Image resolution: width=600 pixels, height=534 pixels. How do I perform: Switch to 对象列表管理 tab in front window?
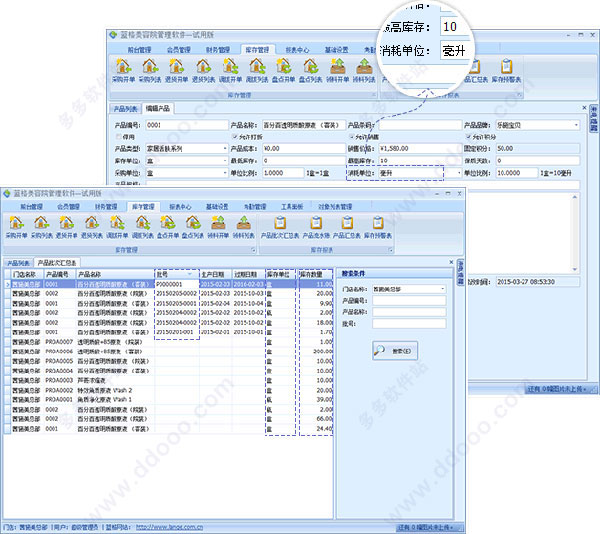(x=335, y=207)
